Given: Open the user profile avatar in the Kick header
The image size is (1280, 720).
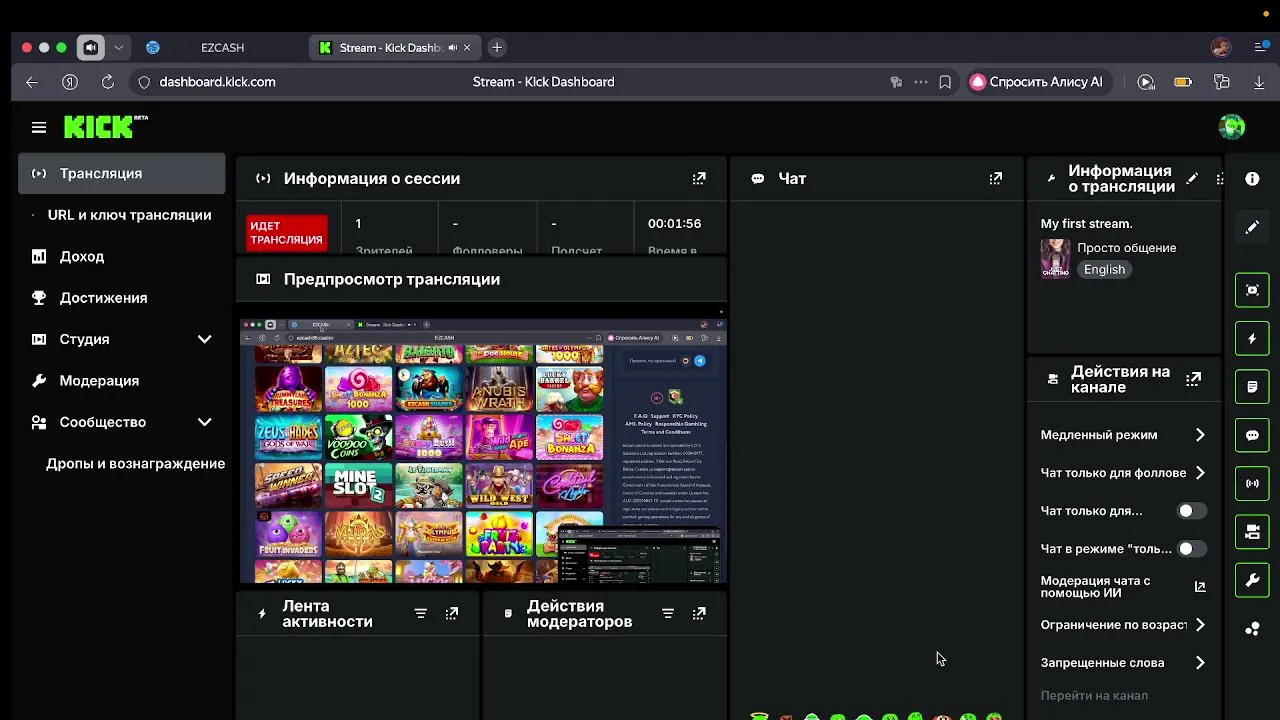Looking at the screenshot, I should point(1232,127).
